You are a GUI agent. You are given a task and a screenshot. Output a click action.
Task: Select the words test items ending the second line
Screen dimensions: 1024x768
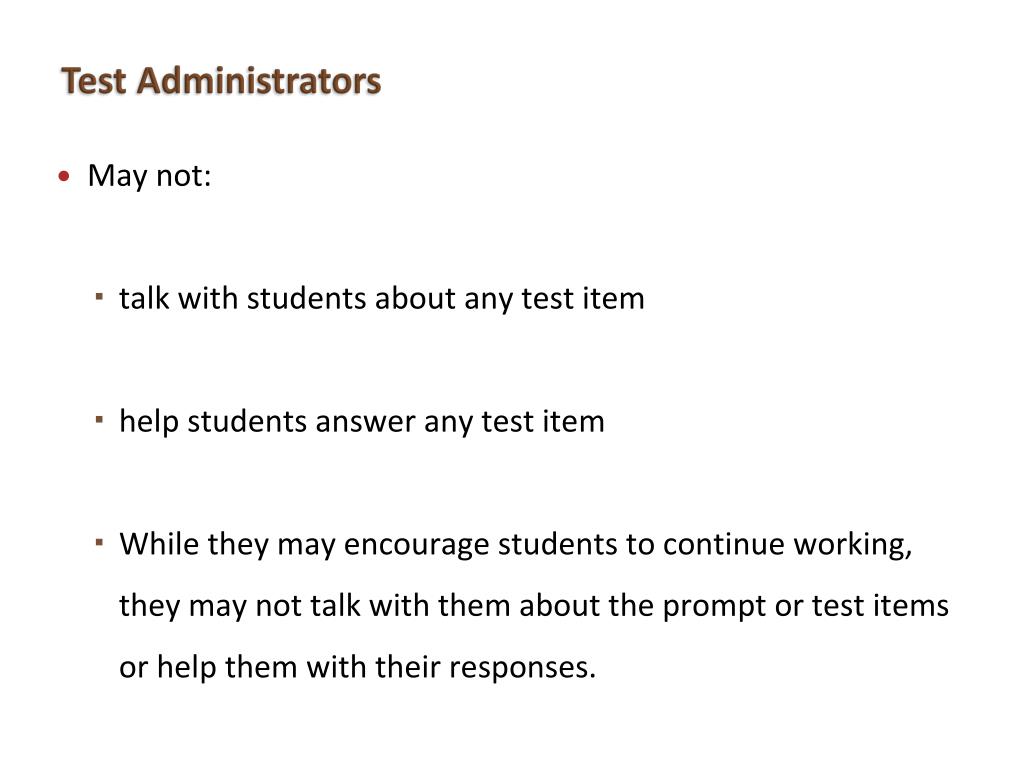pos(880,605)
